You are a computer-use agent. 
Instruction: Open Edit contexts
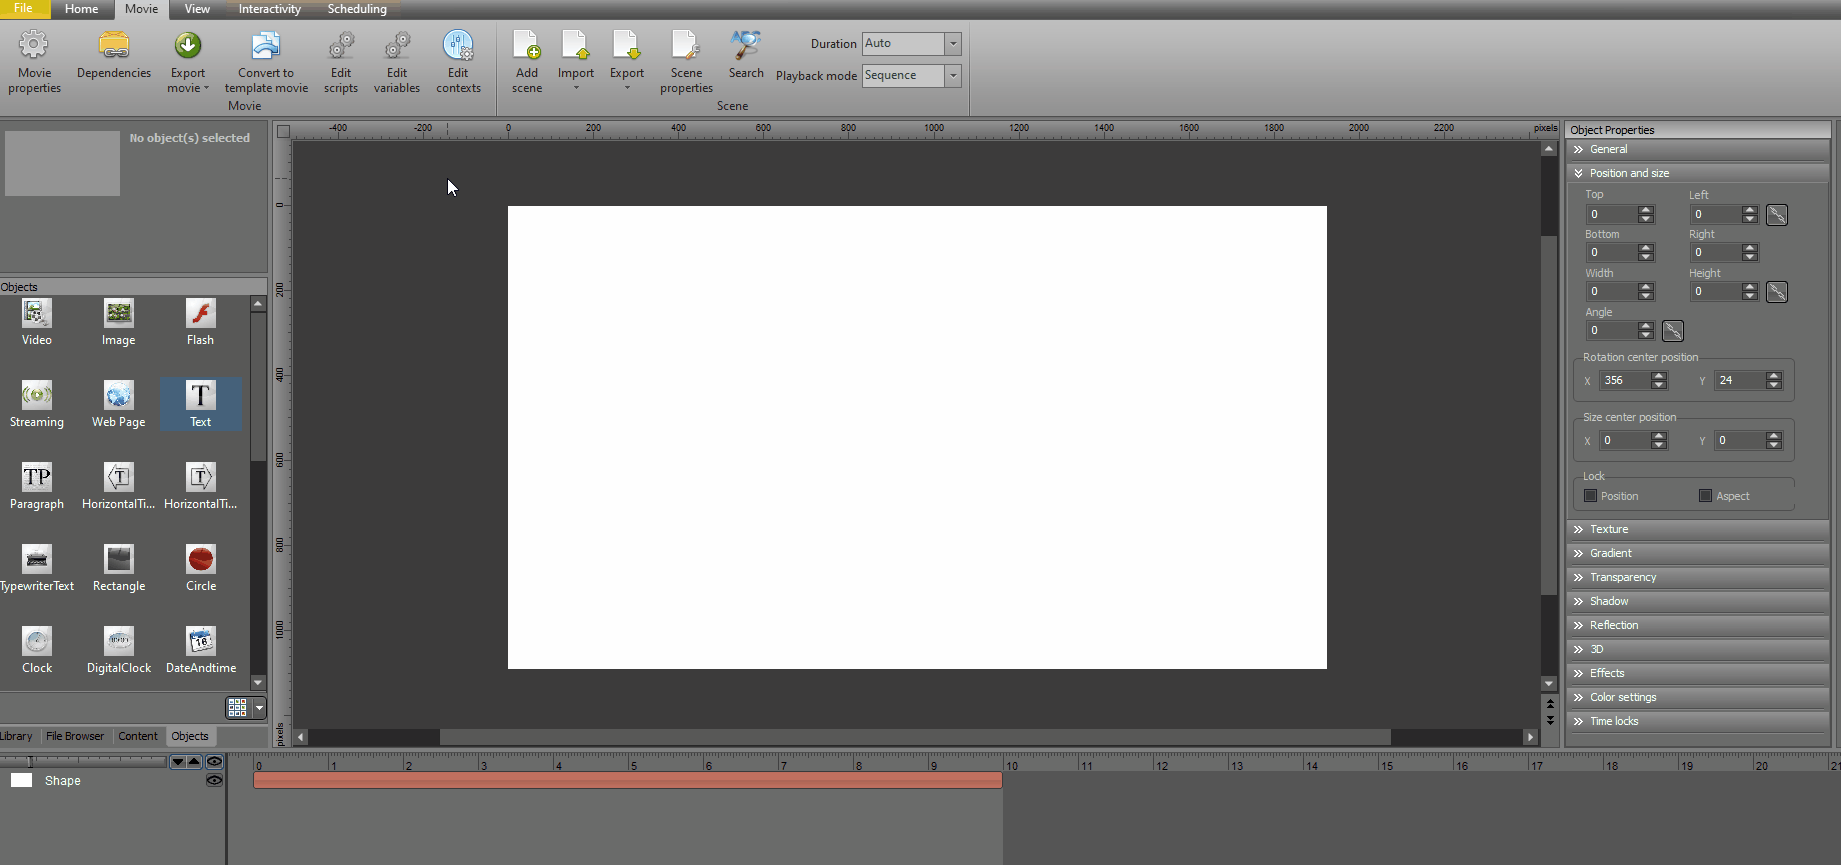point(458,62)
